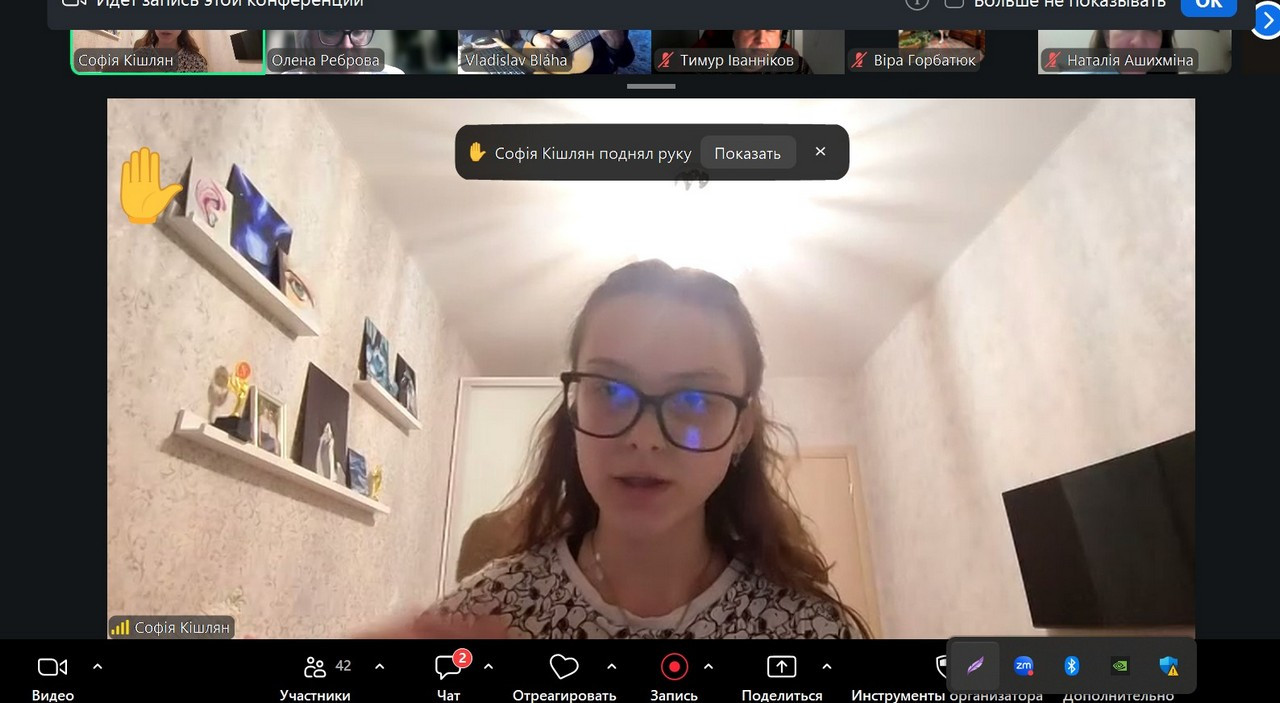Expand the arrow next to Запись

[x=708, y=666]
